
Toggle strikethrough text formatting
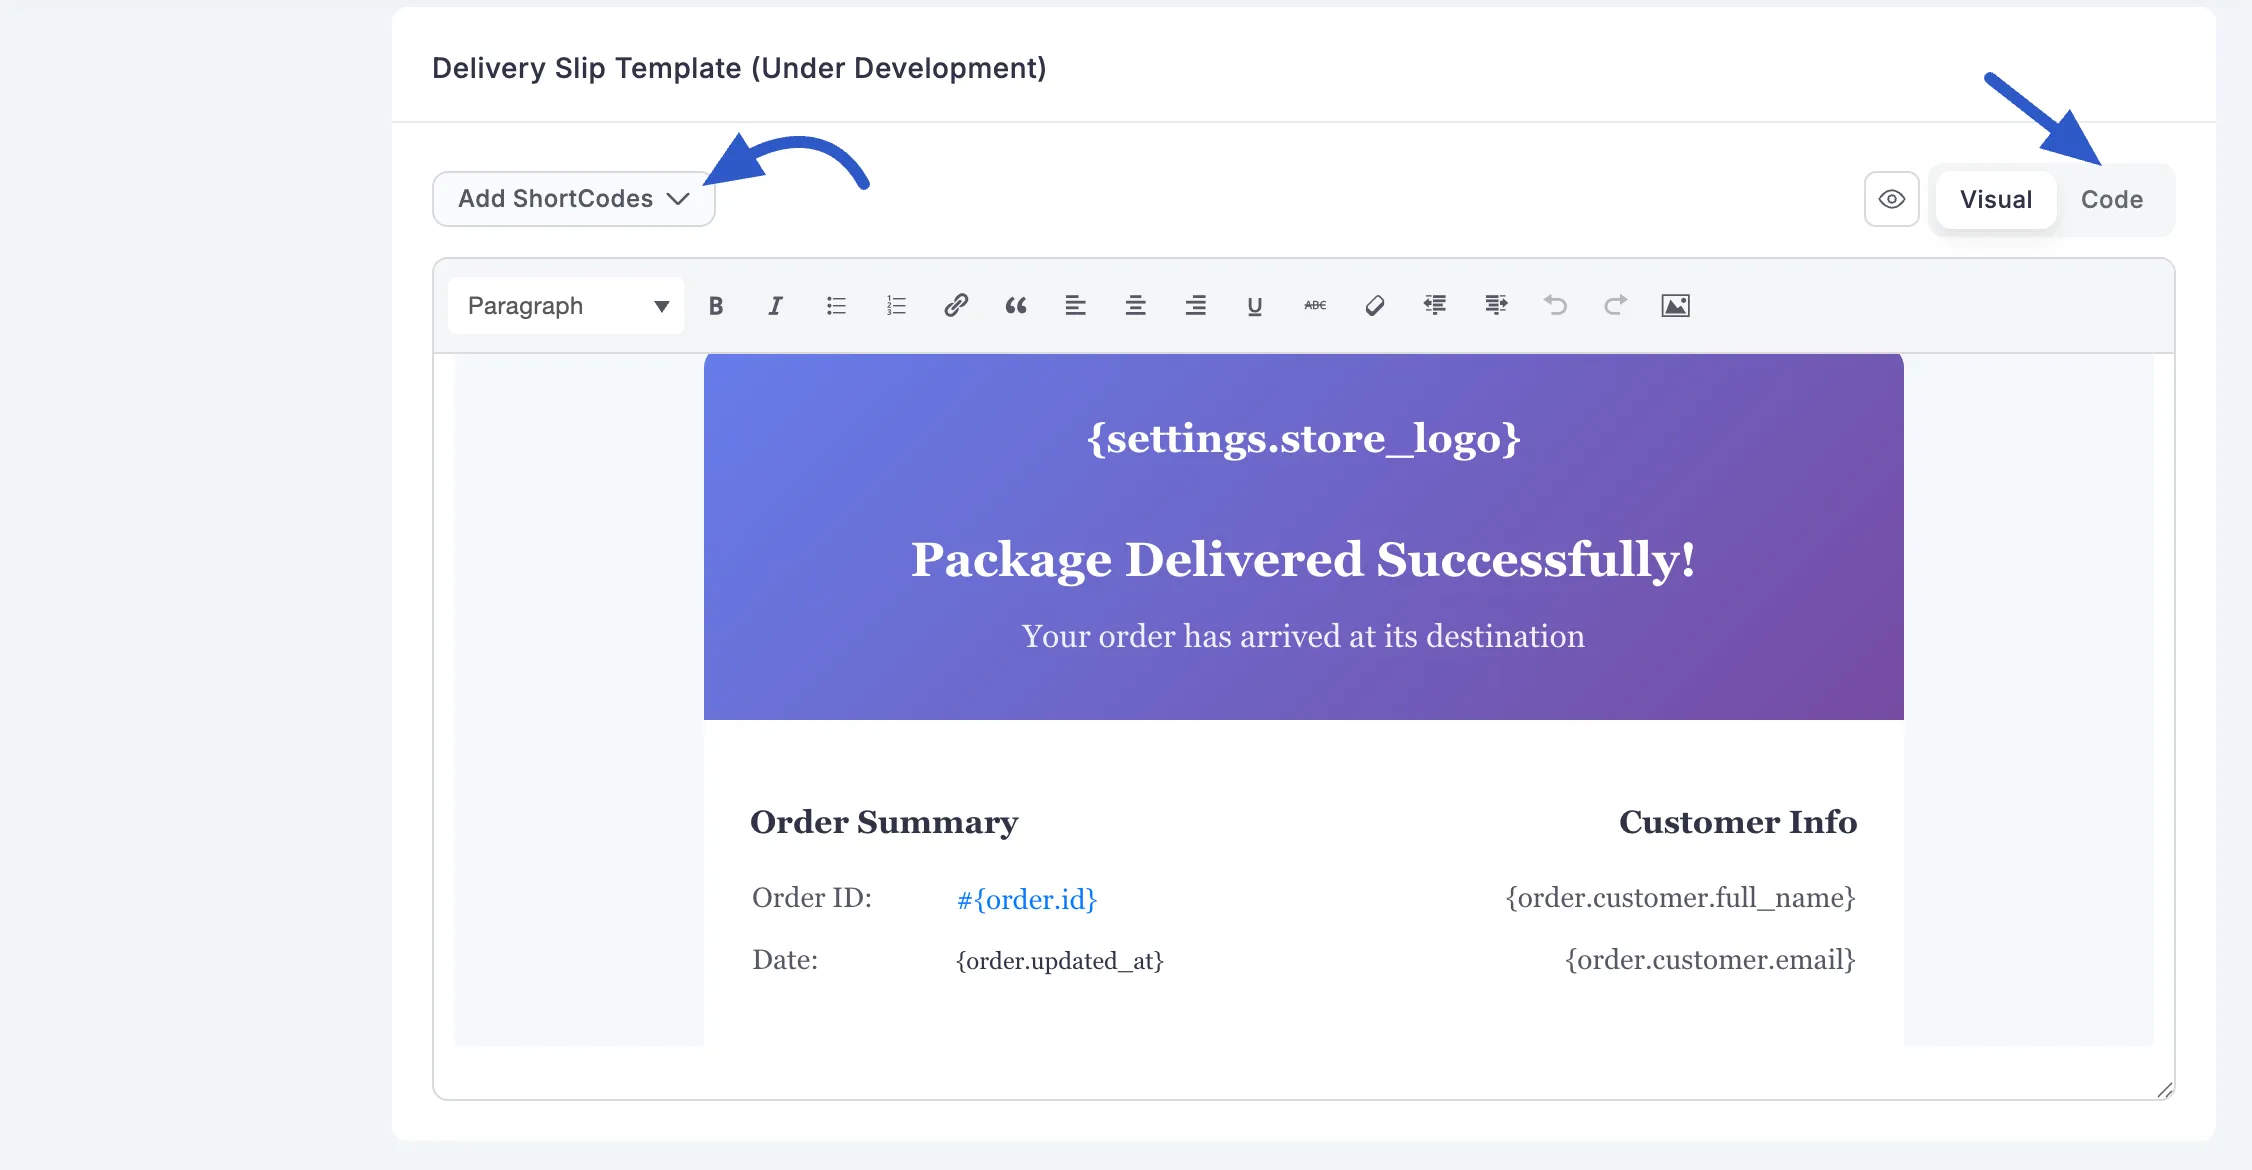click(1315, 306)
